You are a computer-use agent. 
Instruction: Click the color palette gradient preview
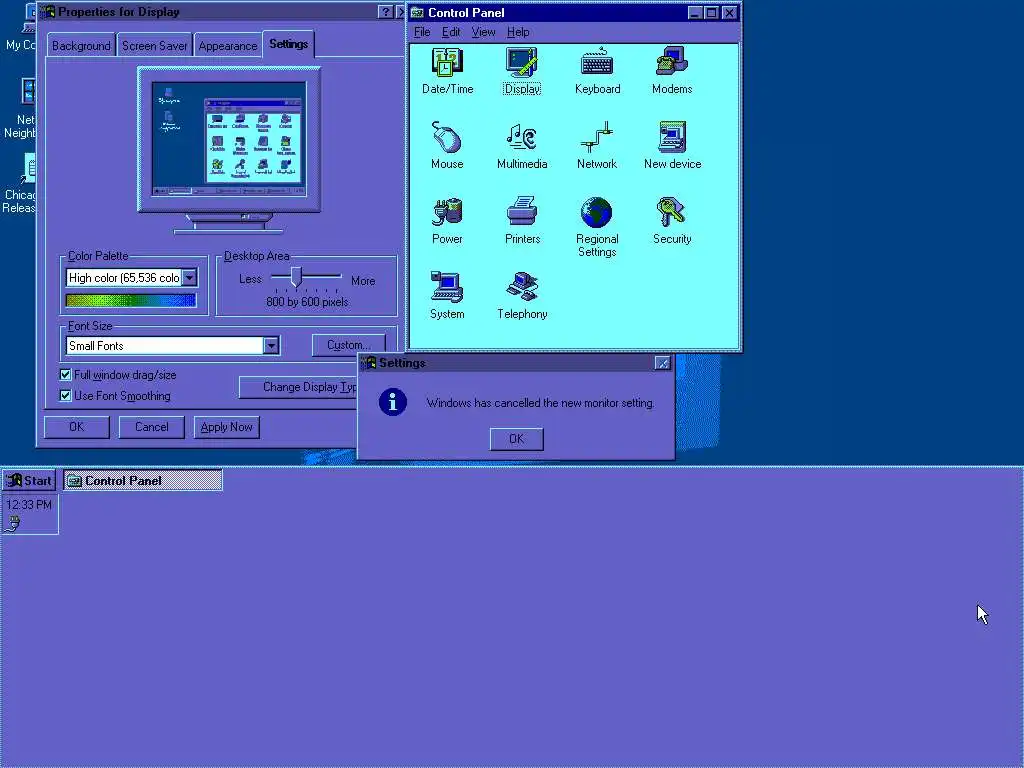[131, 300]
